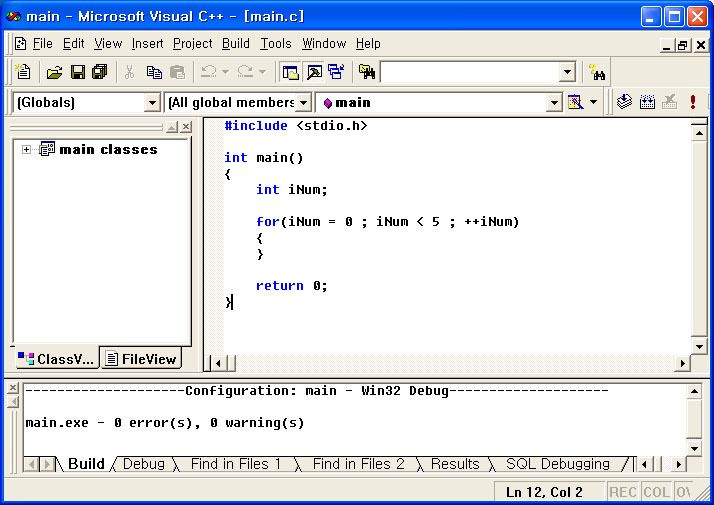
Task: Open the Edit menu
Action: [x=73, y=44]
